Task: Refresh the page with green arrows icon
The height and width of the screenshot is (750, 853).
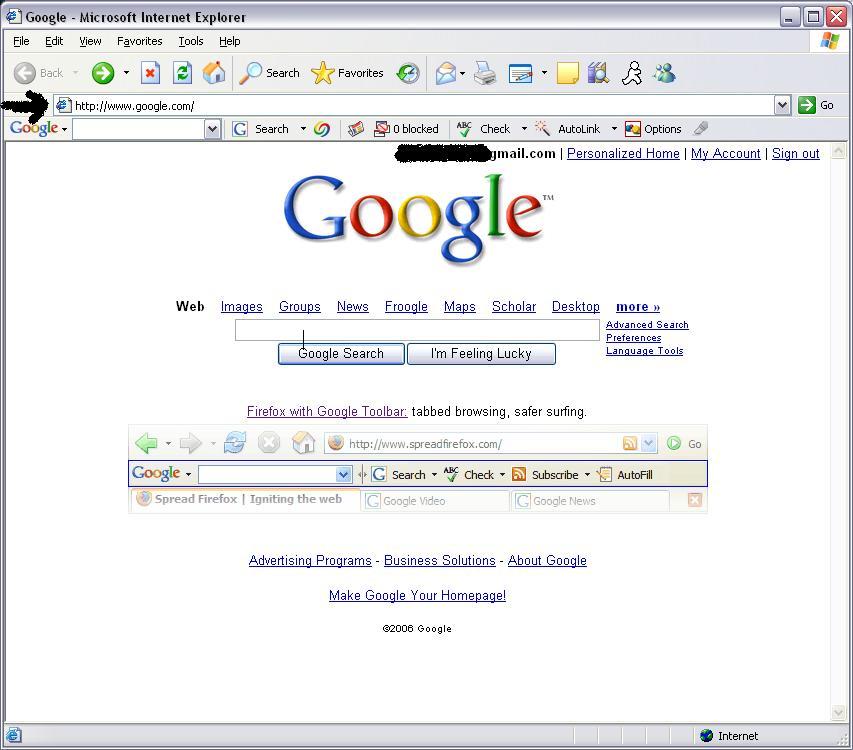Action: pyautogui.click(x=182, y=73)
